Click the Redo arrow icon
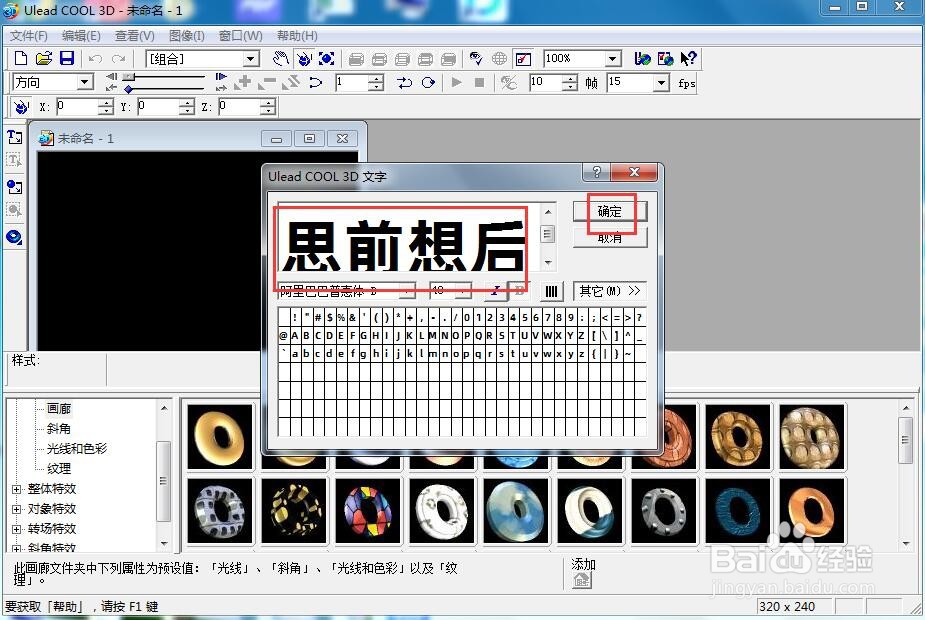925x620 pixels. (x=119, y=59)
